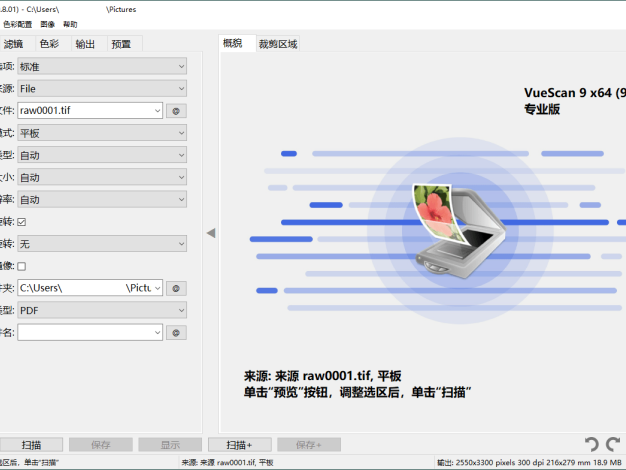Click the 保存+ button
The image size is (626, 470).
coord(309,445)
